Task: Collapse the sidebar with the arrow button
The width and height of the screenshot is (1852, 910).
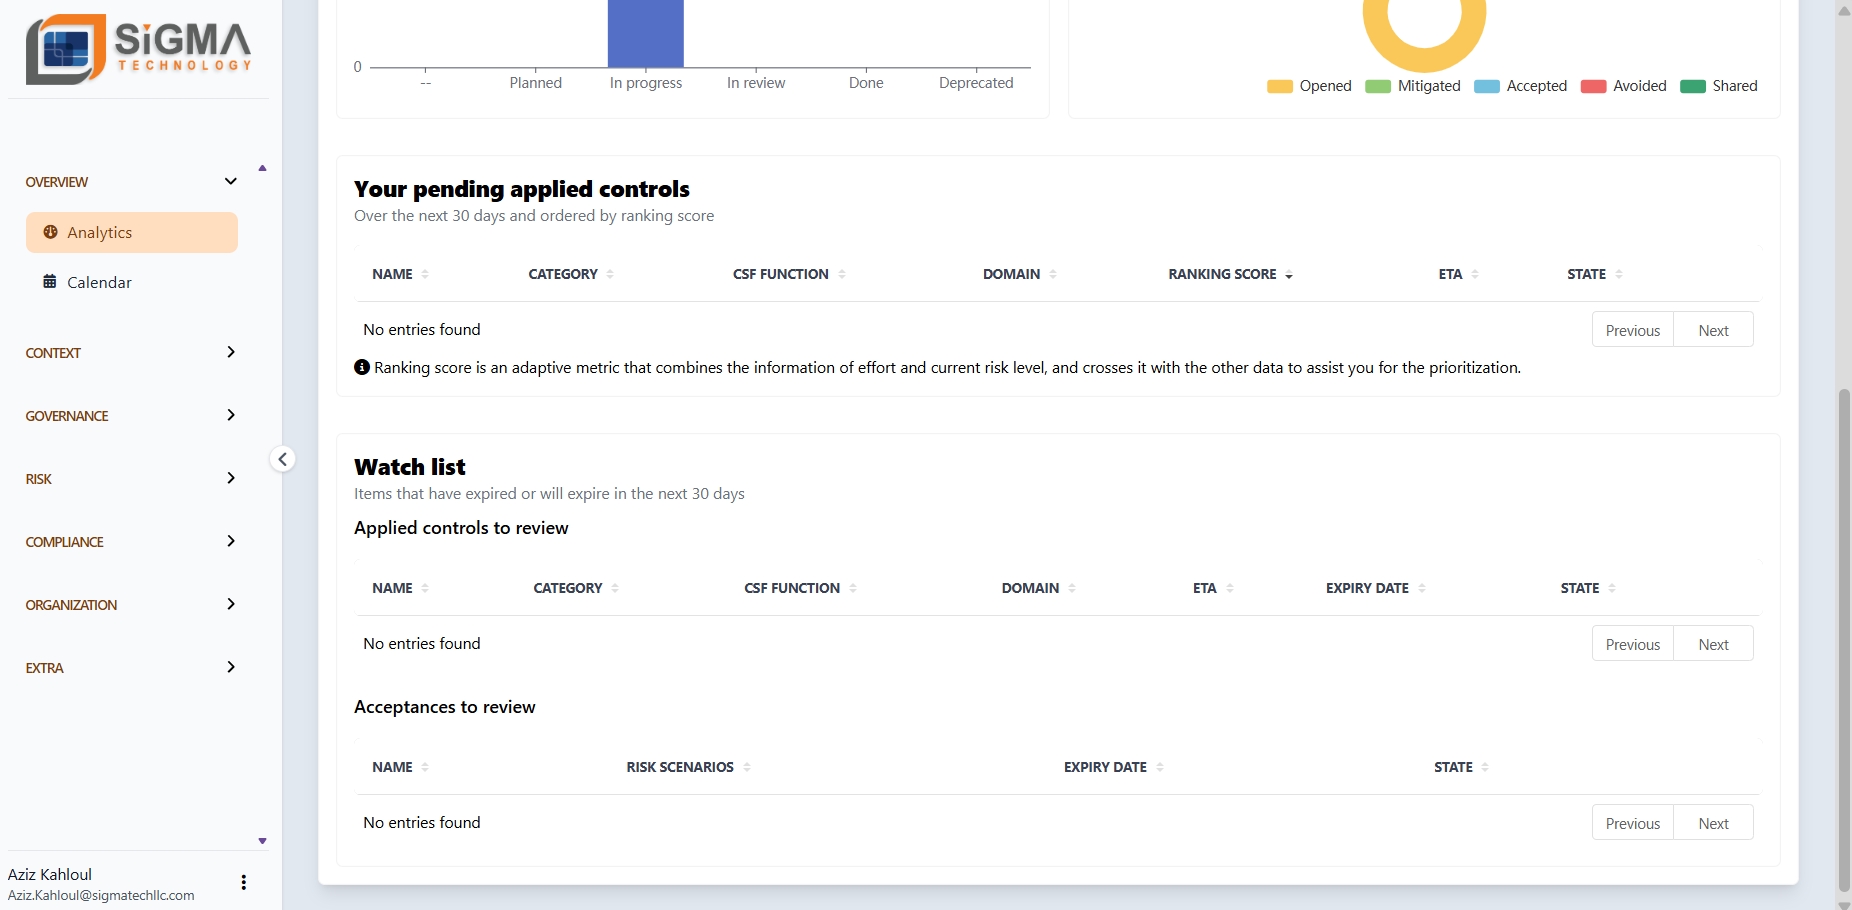Action: tap(283, 459)
